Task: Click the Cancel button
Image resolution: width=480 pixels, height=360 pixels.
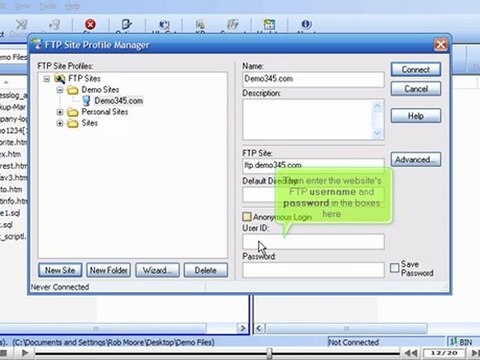Action: (x=416, y=89)
